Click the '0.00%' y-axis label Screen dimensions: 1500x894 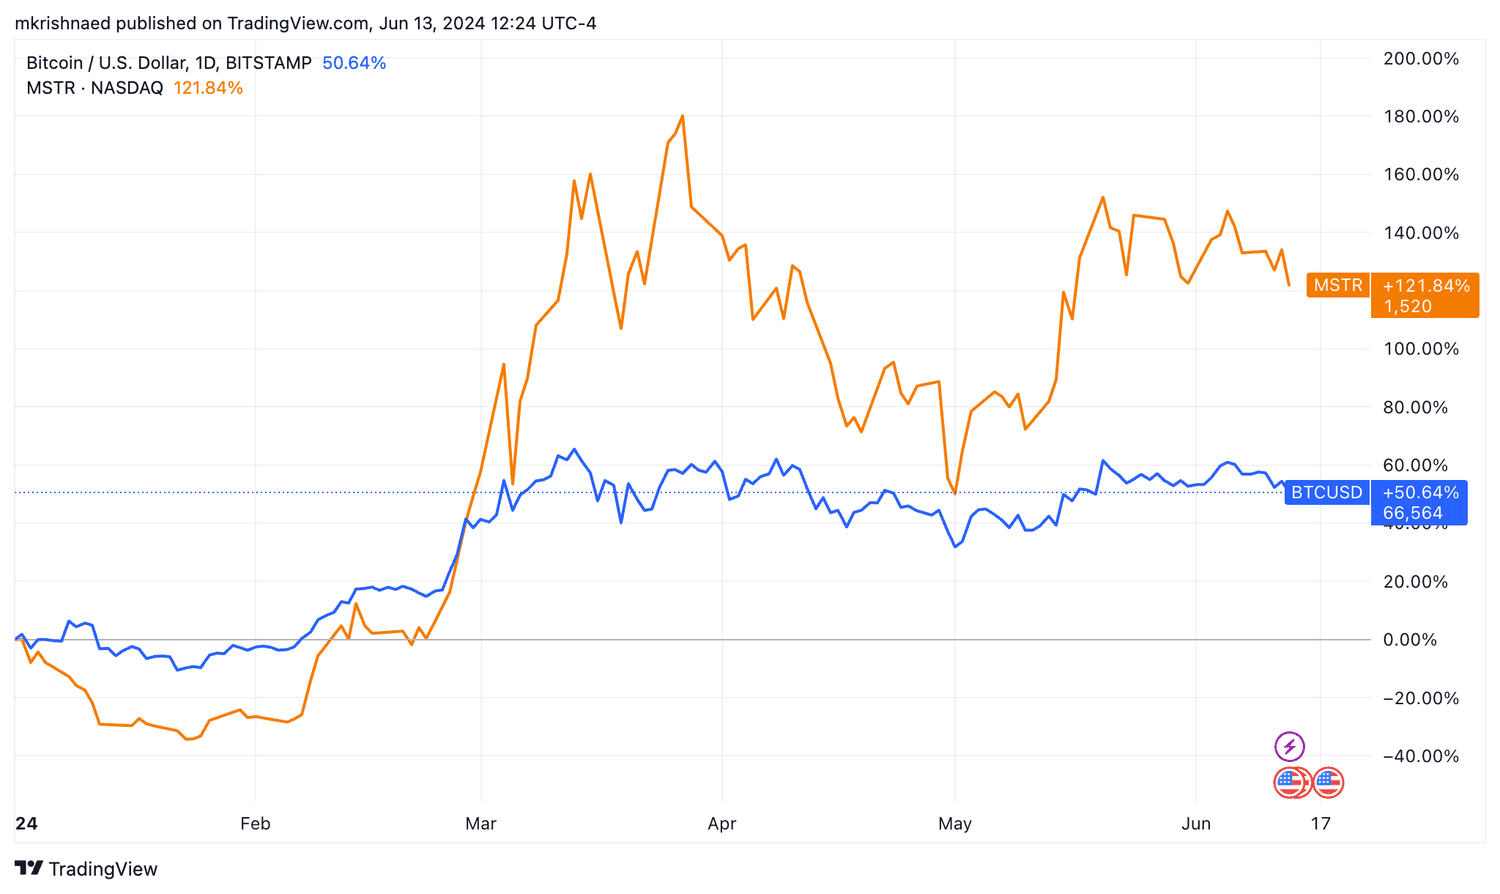(1411, 640)
